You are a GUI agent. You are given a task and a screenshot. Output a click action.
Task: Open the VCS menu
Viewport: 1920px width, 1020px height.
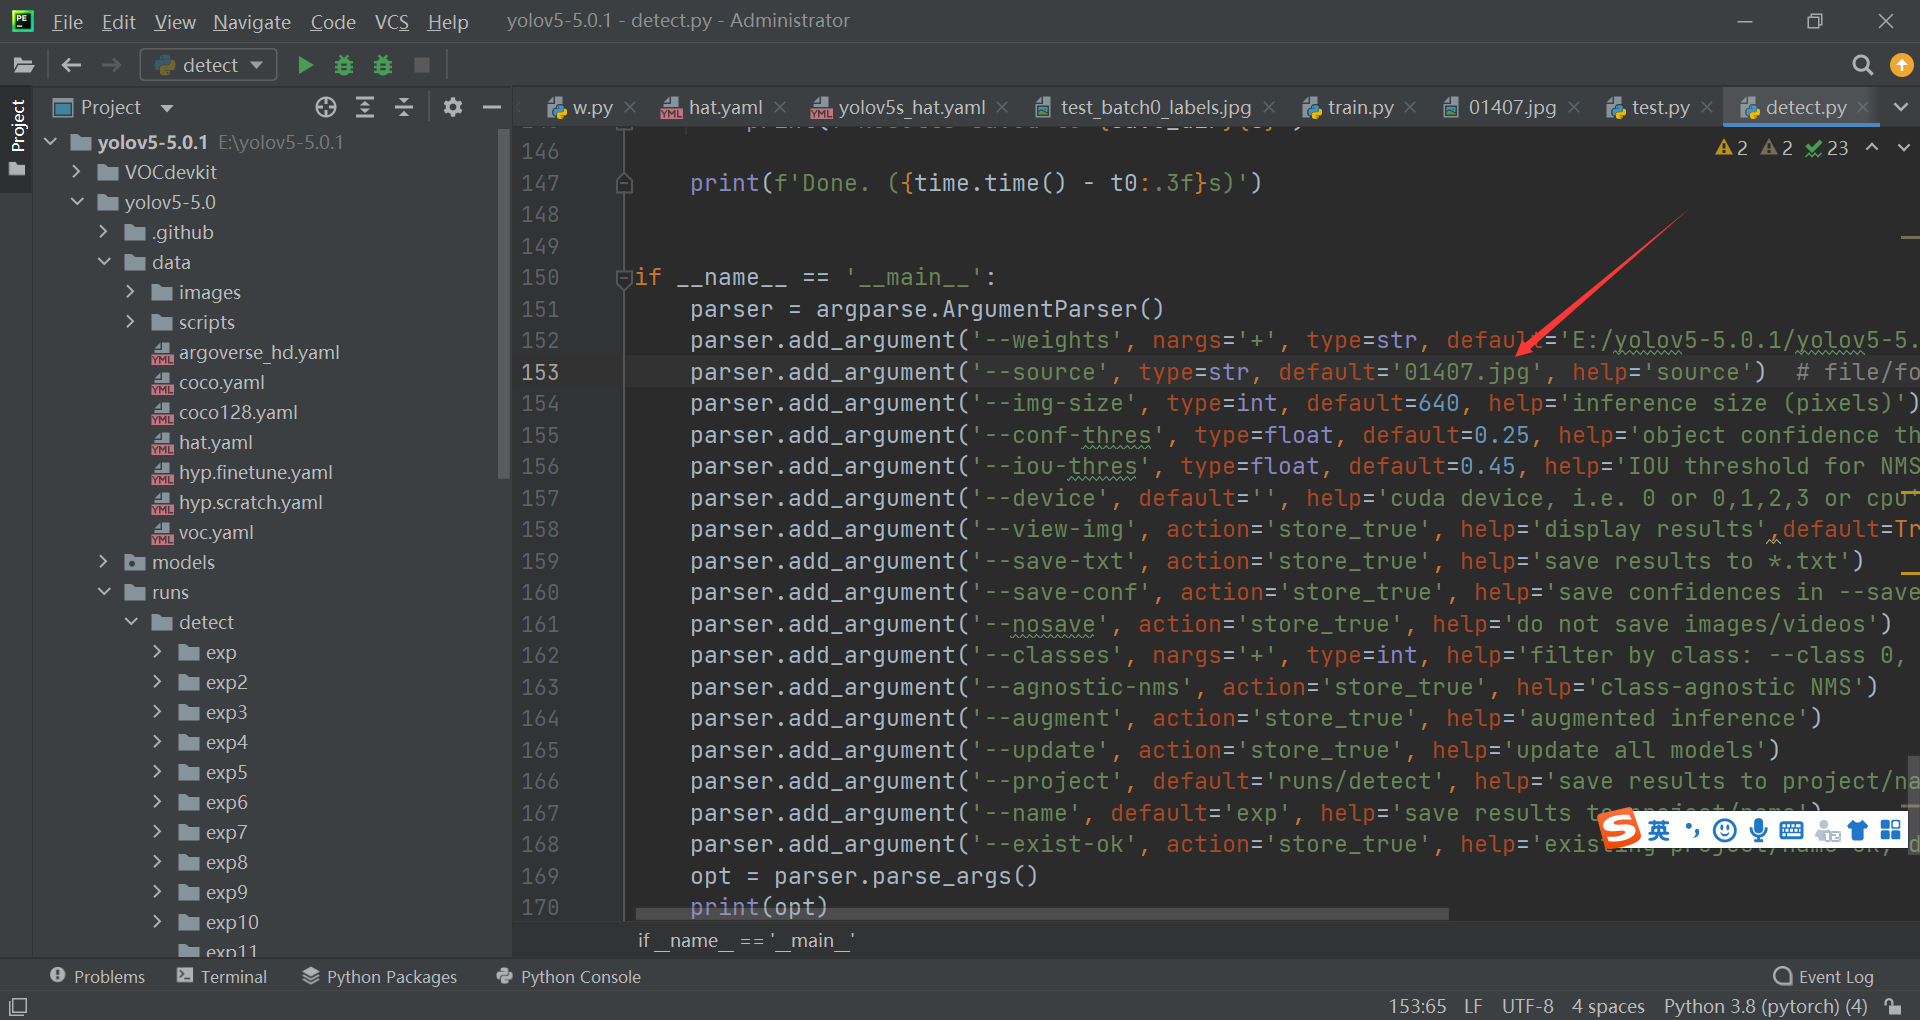pos(391,21)
